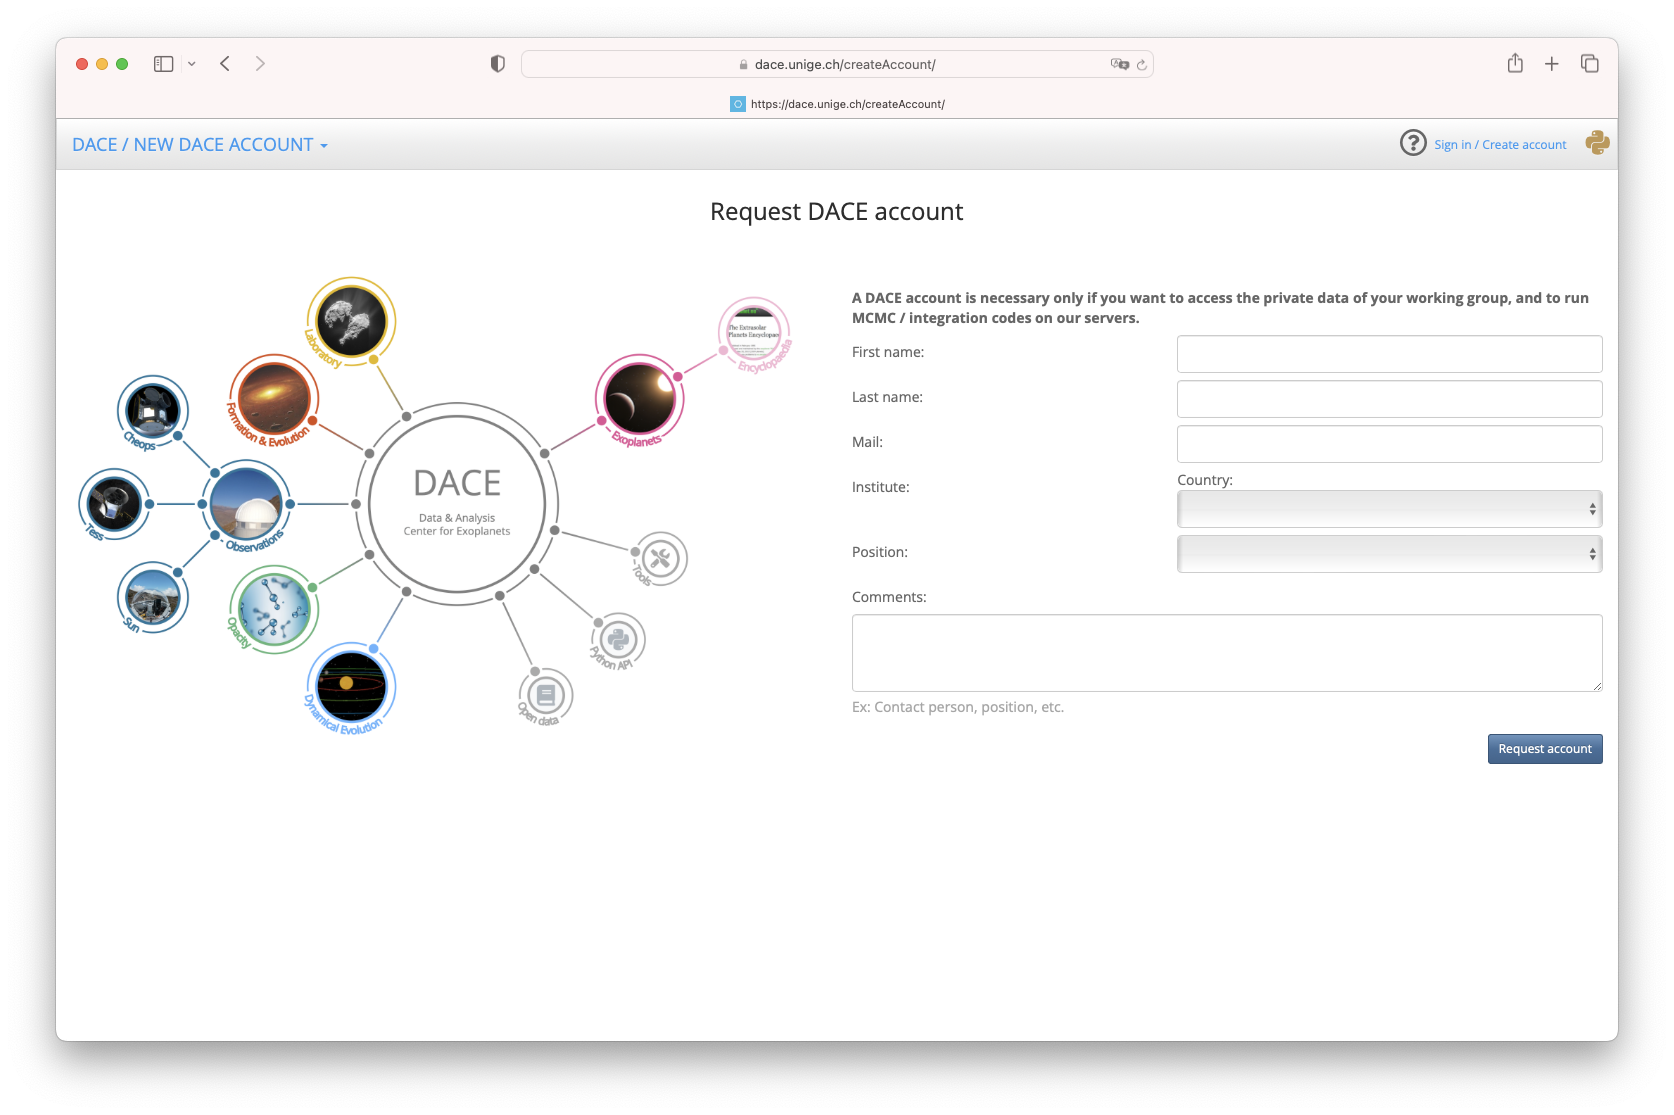The height and width of the screenshot is (1115, 1674).
Task: Focus the Mail field
Action: (1390, 444)
